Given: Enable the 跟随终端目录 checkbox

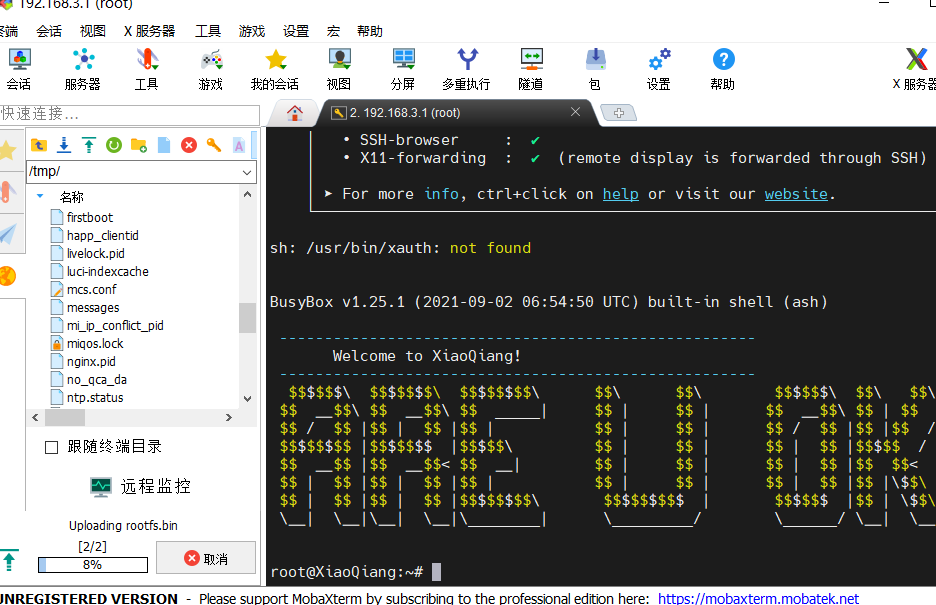Looking at the screenshot, I should [x=52, y=447].
